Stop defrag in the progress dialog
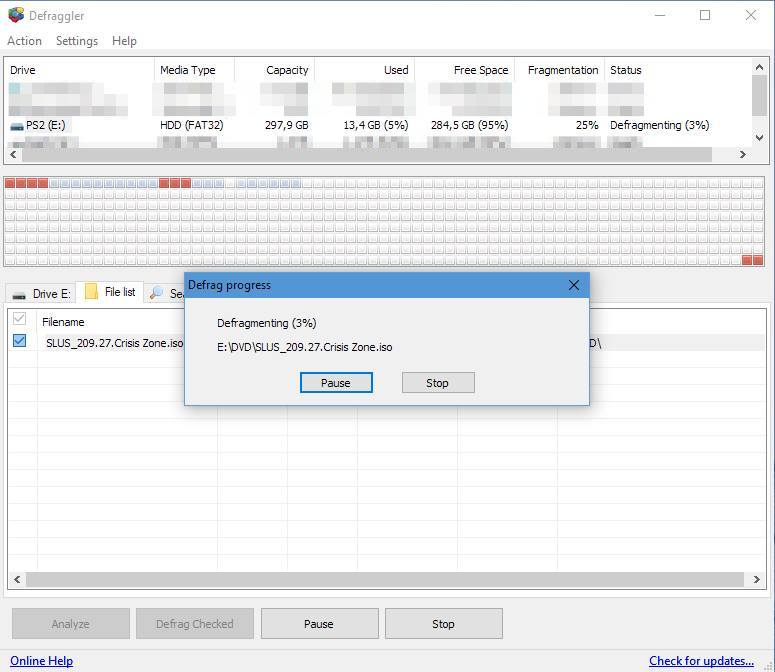The image size is (775, 672). 438,383
